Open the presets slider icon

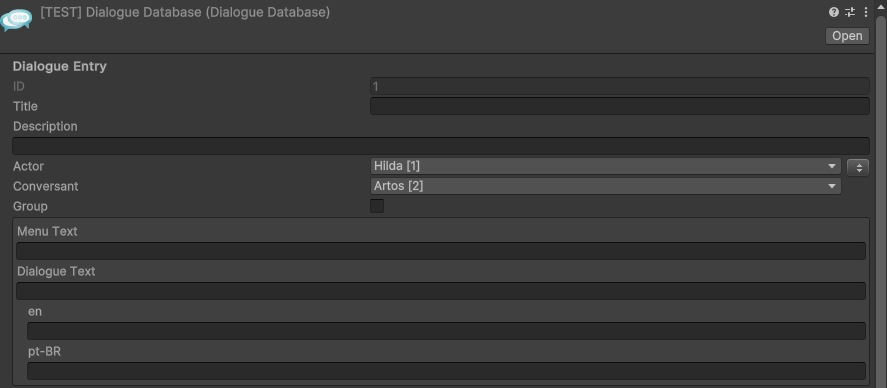[850, 12]
